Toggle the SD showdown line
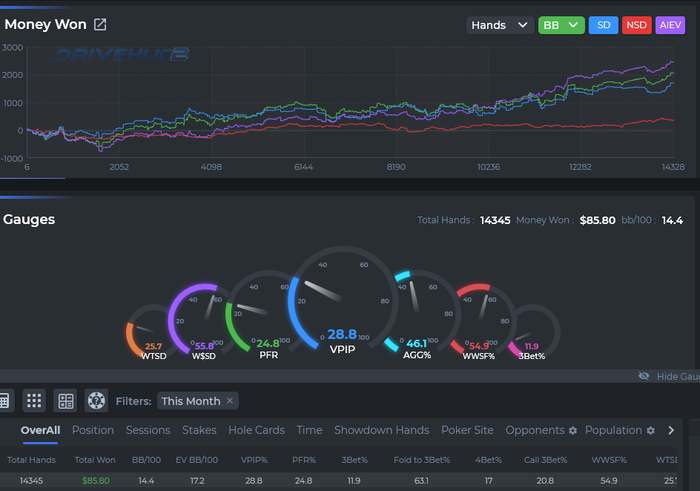Viewport: 700px width, 491px height. [x=604, y=25]
